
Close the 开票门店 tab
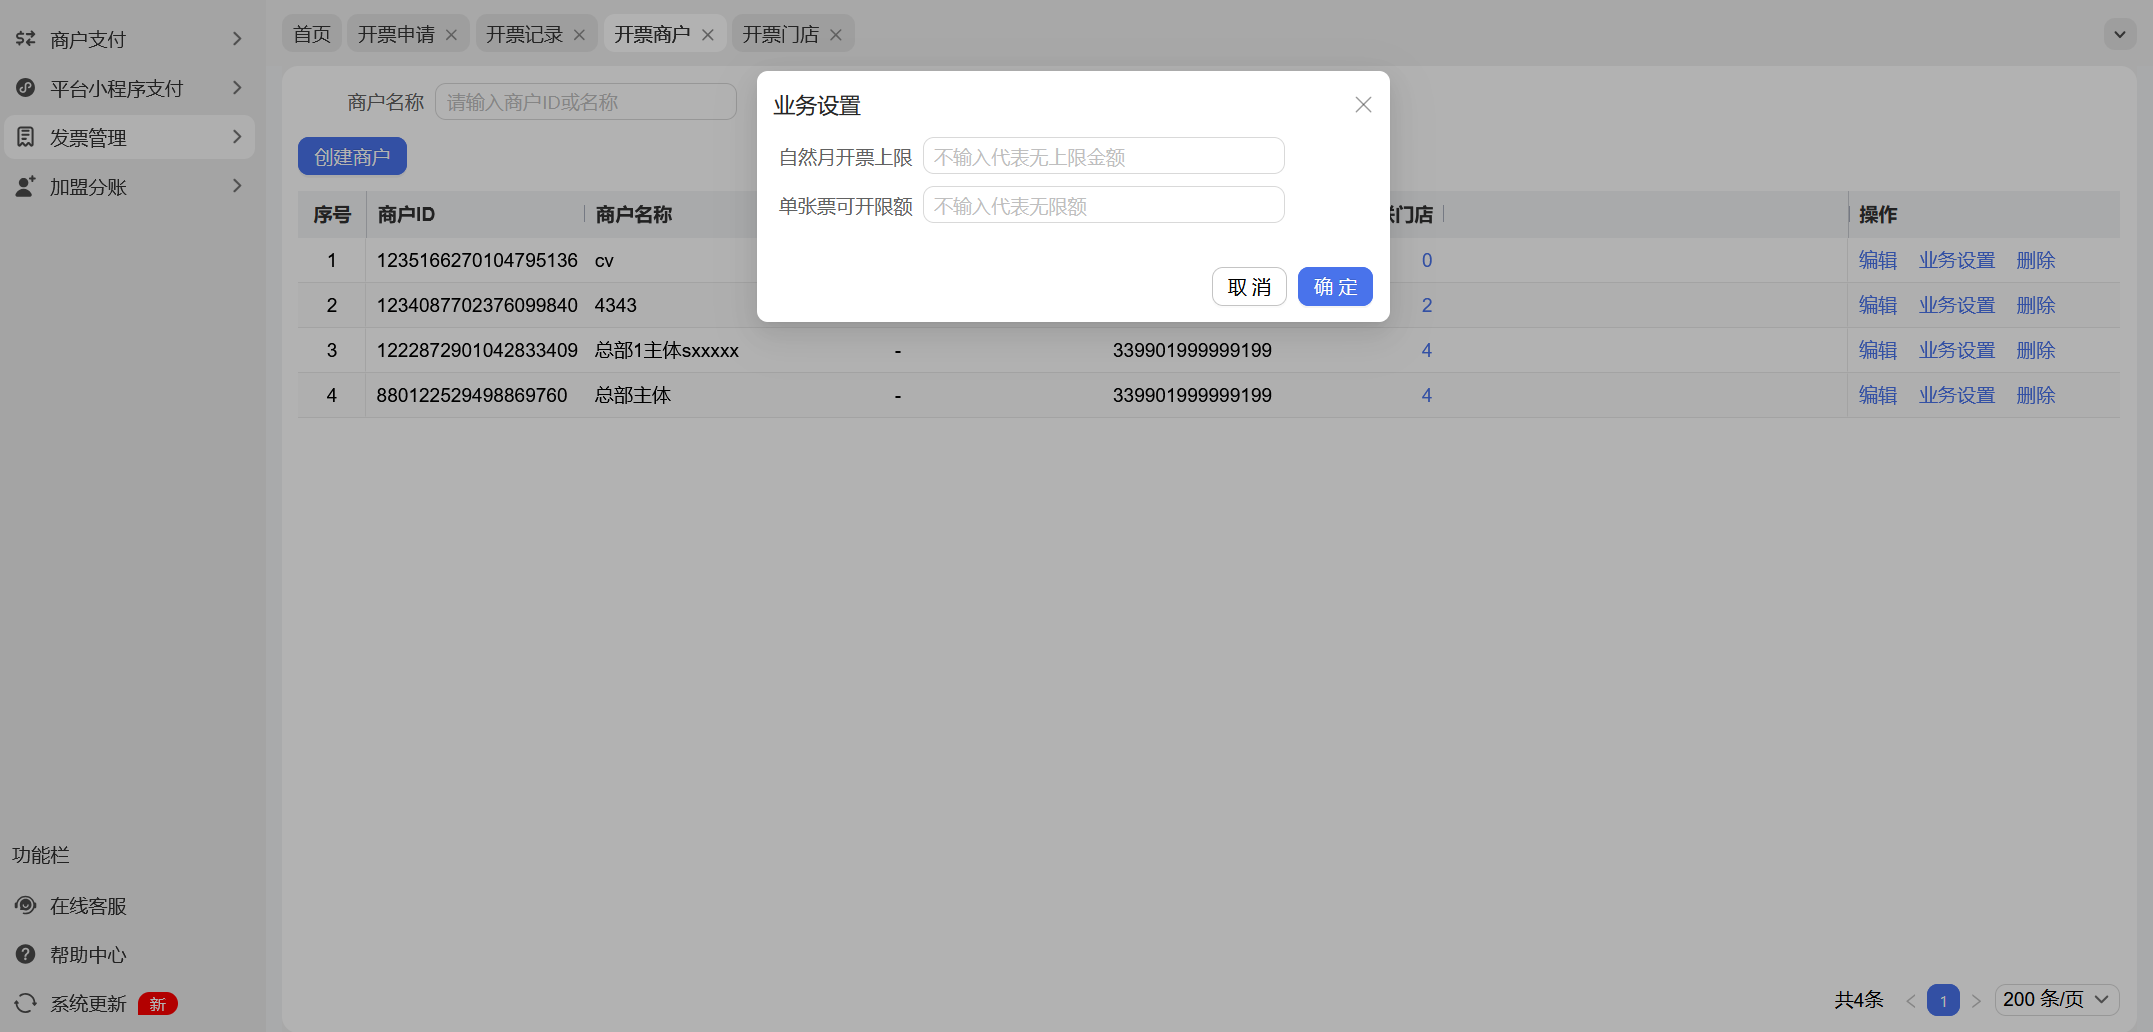[835, 35]
